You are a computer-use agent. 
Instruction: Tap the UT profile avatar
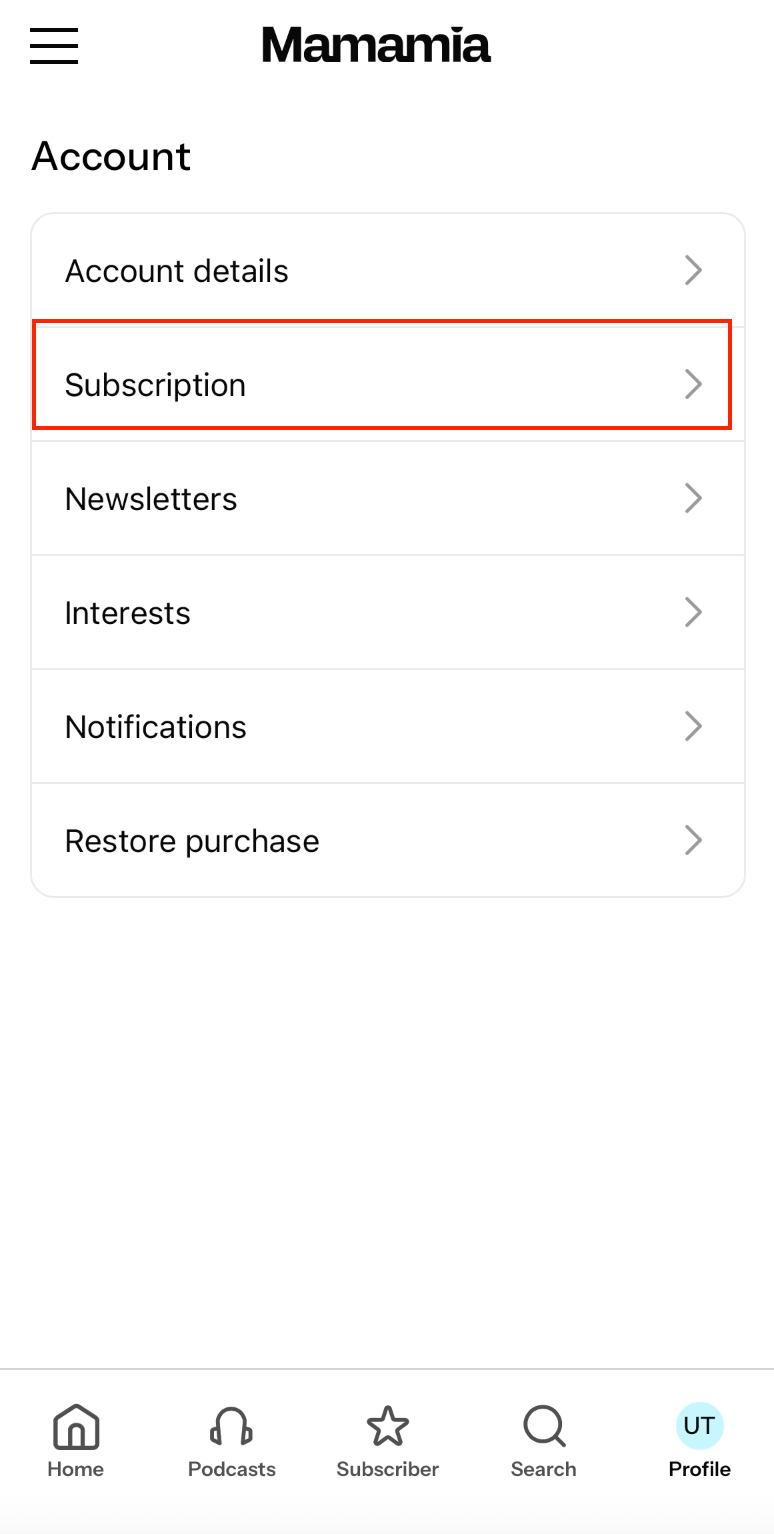pos(699,1425)
